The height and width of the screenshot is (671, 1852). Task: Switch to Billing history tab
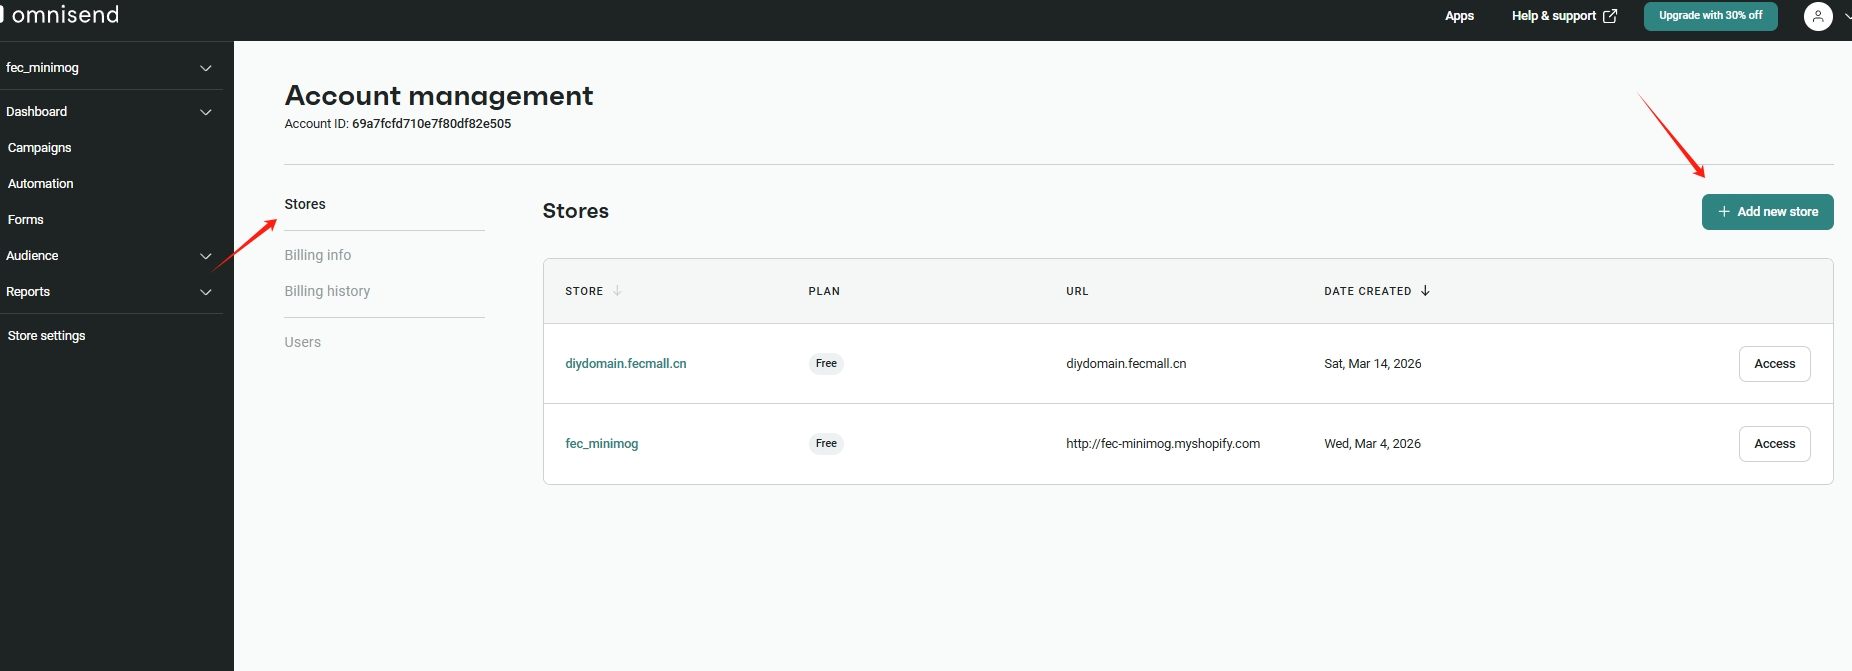(x=327, y=291)
